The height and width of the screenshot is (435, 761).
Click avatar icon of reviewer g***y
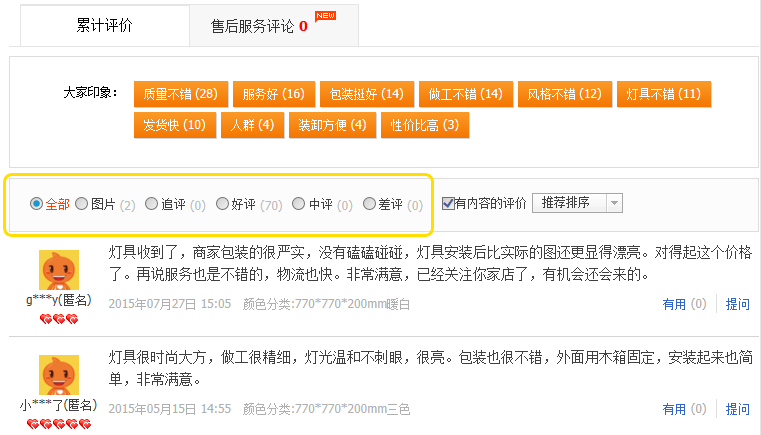click(59, 270)
